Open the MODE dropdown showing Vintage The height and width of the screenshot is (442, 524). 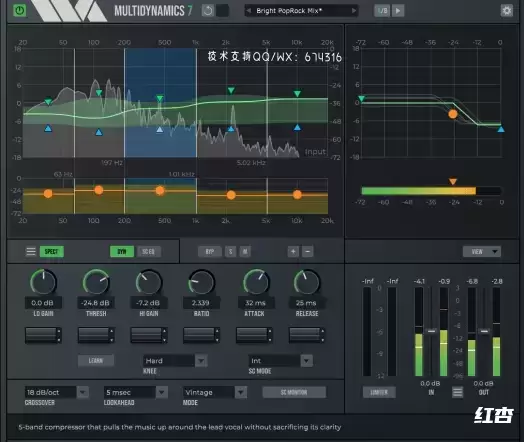[x=215, y=392]
